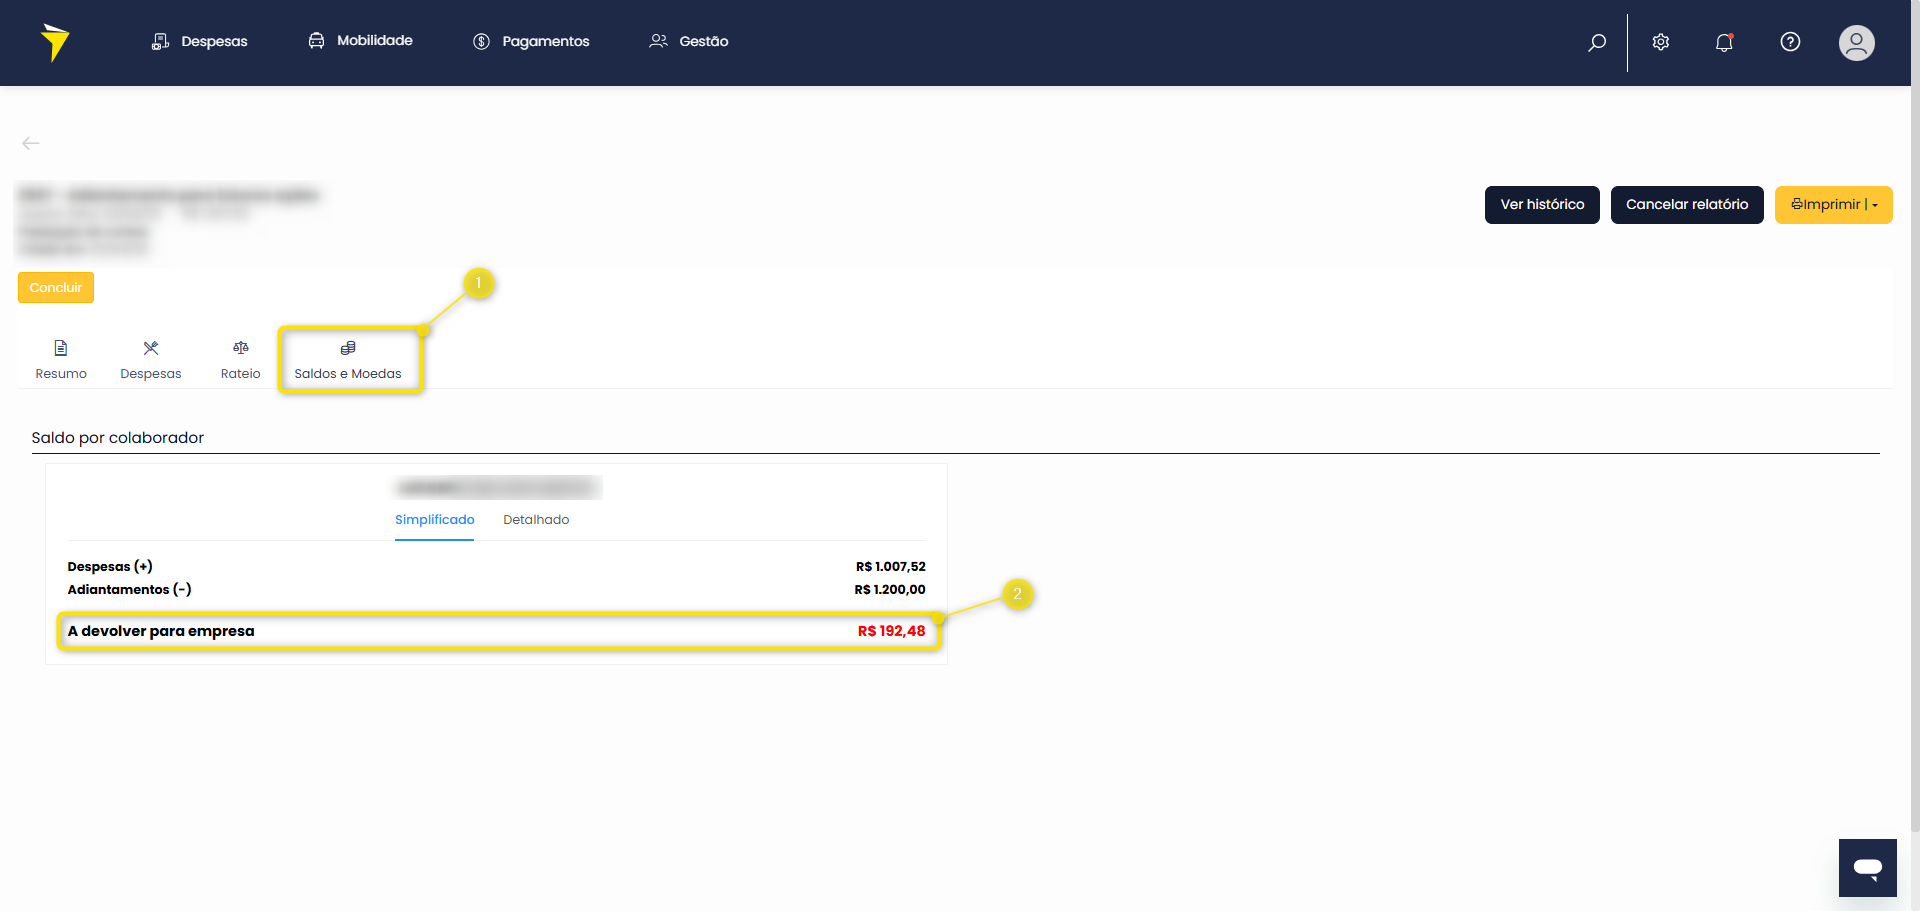Go back with left arrow

point(31,144)
